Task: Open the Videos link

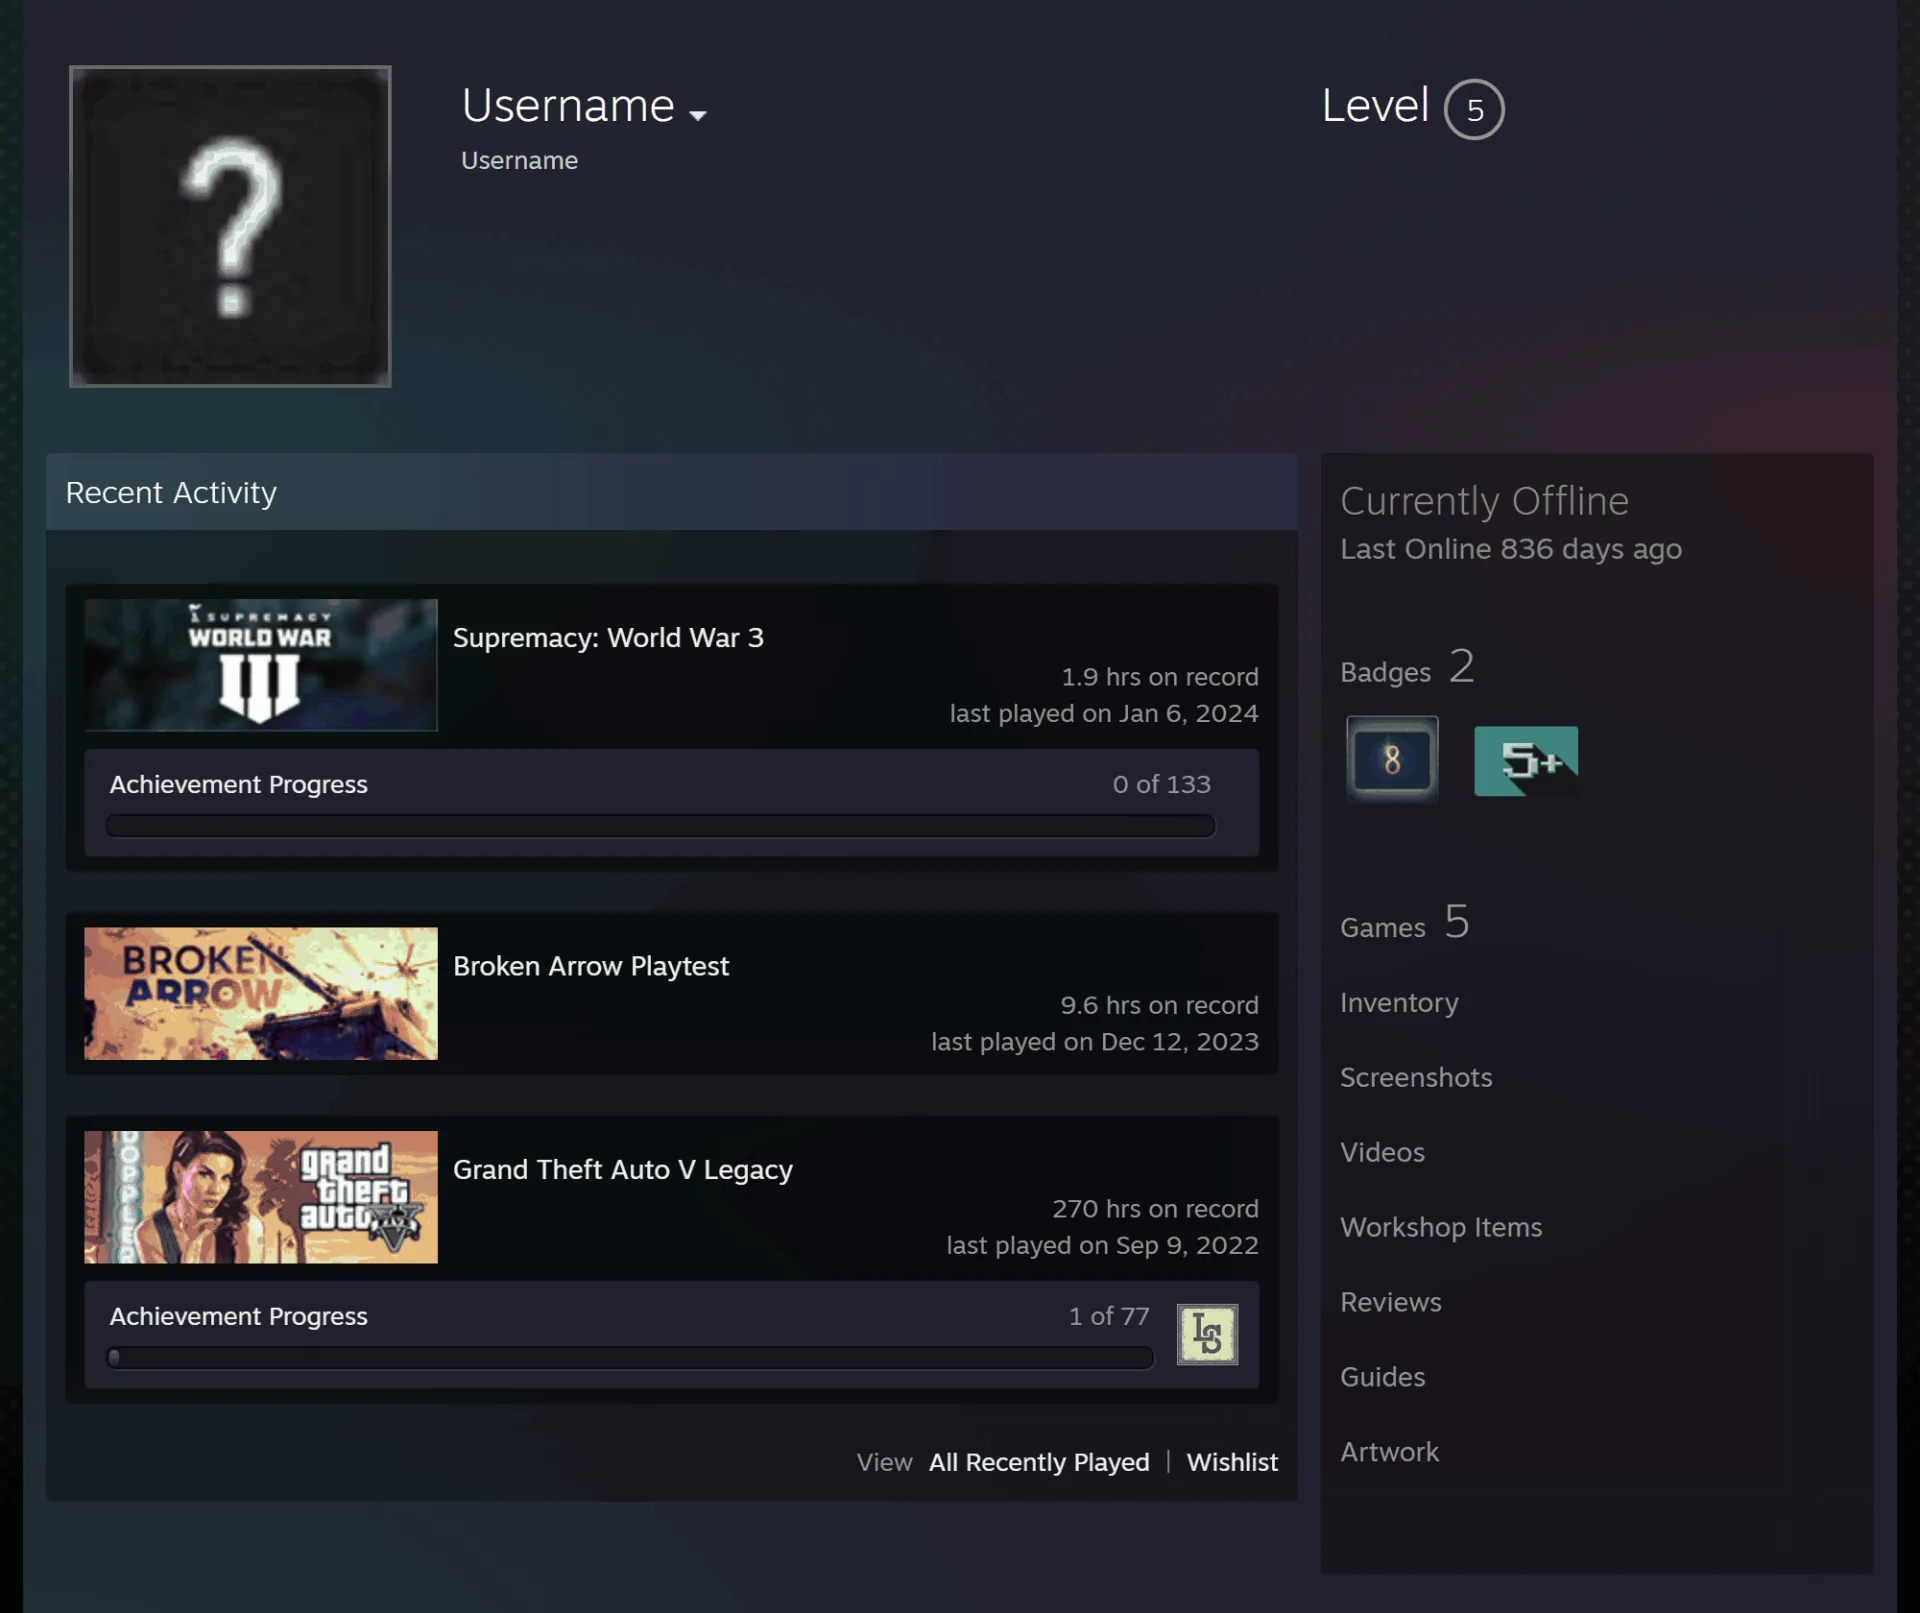Action: tap(1382, 1153)
